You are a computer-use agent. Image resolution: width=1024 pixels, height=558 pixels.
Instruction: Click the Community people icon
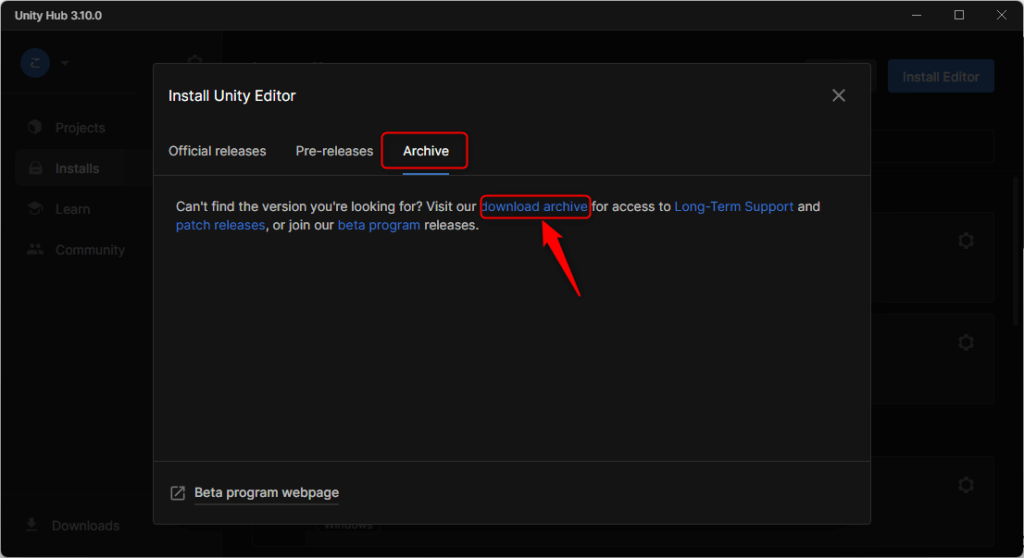36,250
